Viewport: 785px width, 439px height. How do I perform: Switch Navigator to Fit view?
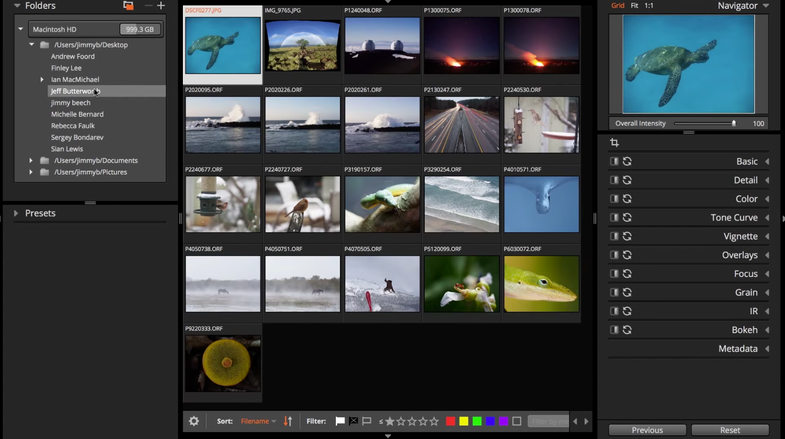tap(633, 6)
